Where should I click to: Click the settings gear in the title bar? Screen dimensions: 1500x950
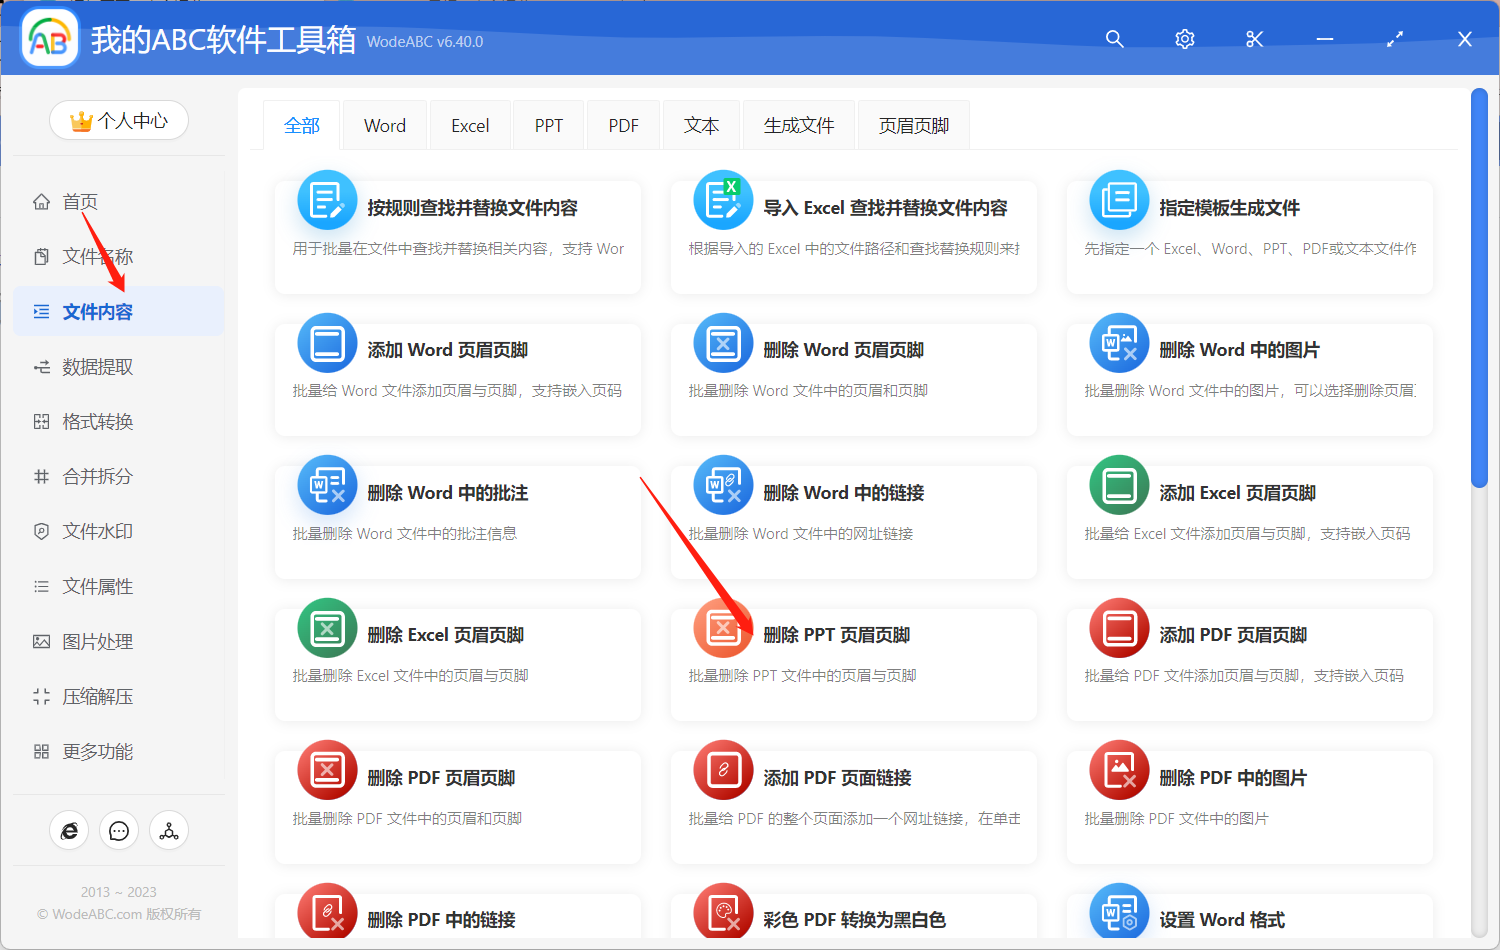click(x=1184, y=39)
